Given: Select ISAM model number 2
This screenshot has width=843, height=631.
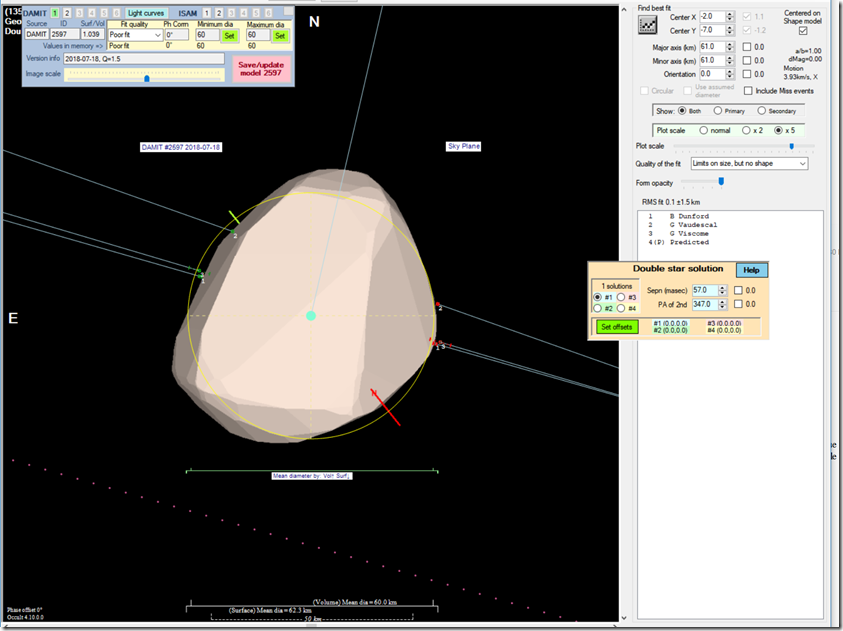Looking at the screenshot, I should coord(218,12).
